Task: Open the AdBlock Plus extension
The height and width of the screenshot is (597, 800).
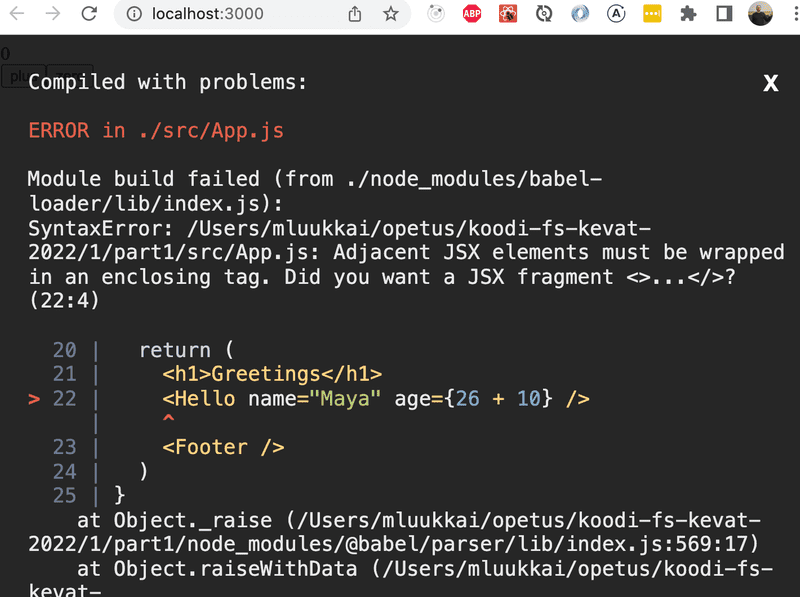Action: tap(471, 14)
